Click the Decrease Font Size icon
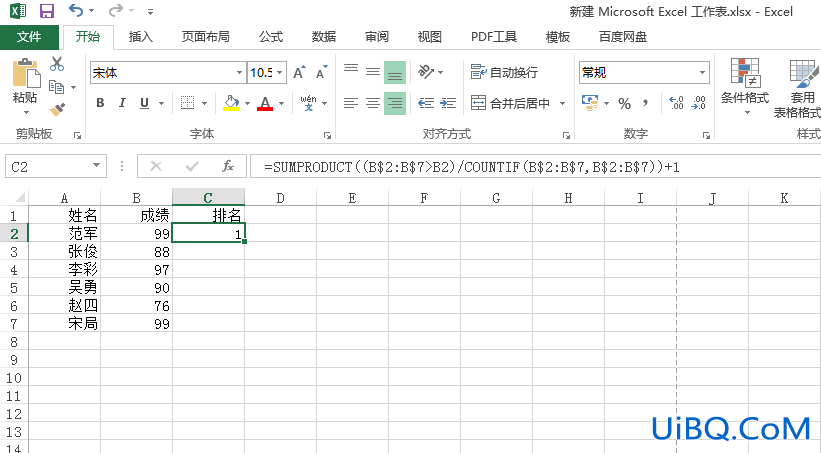Viewport: 821px width, 453px height. tap(321, 72)
